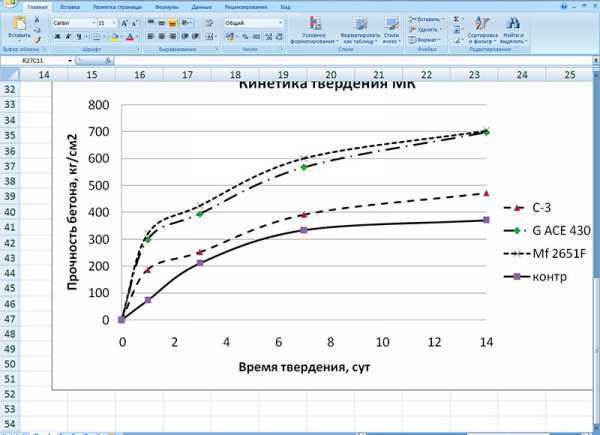Switch to the Вставка ribbon tab

coord(70,6)
